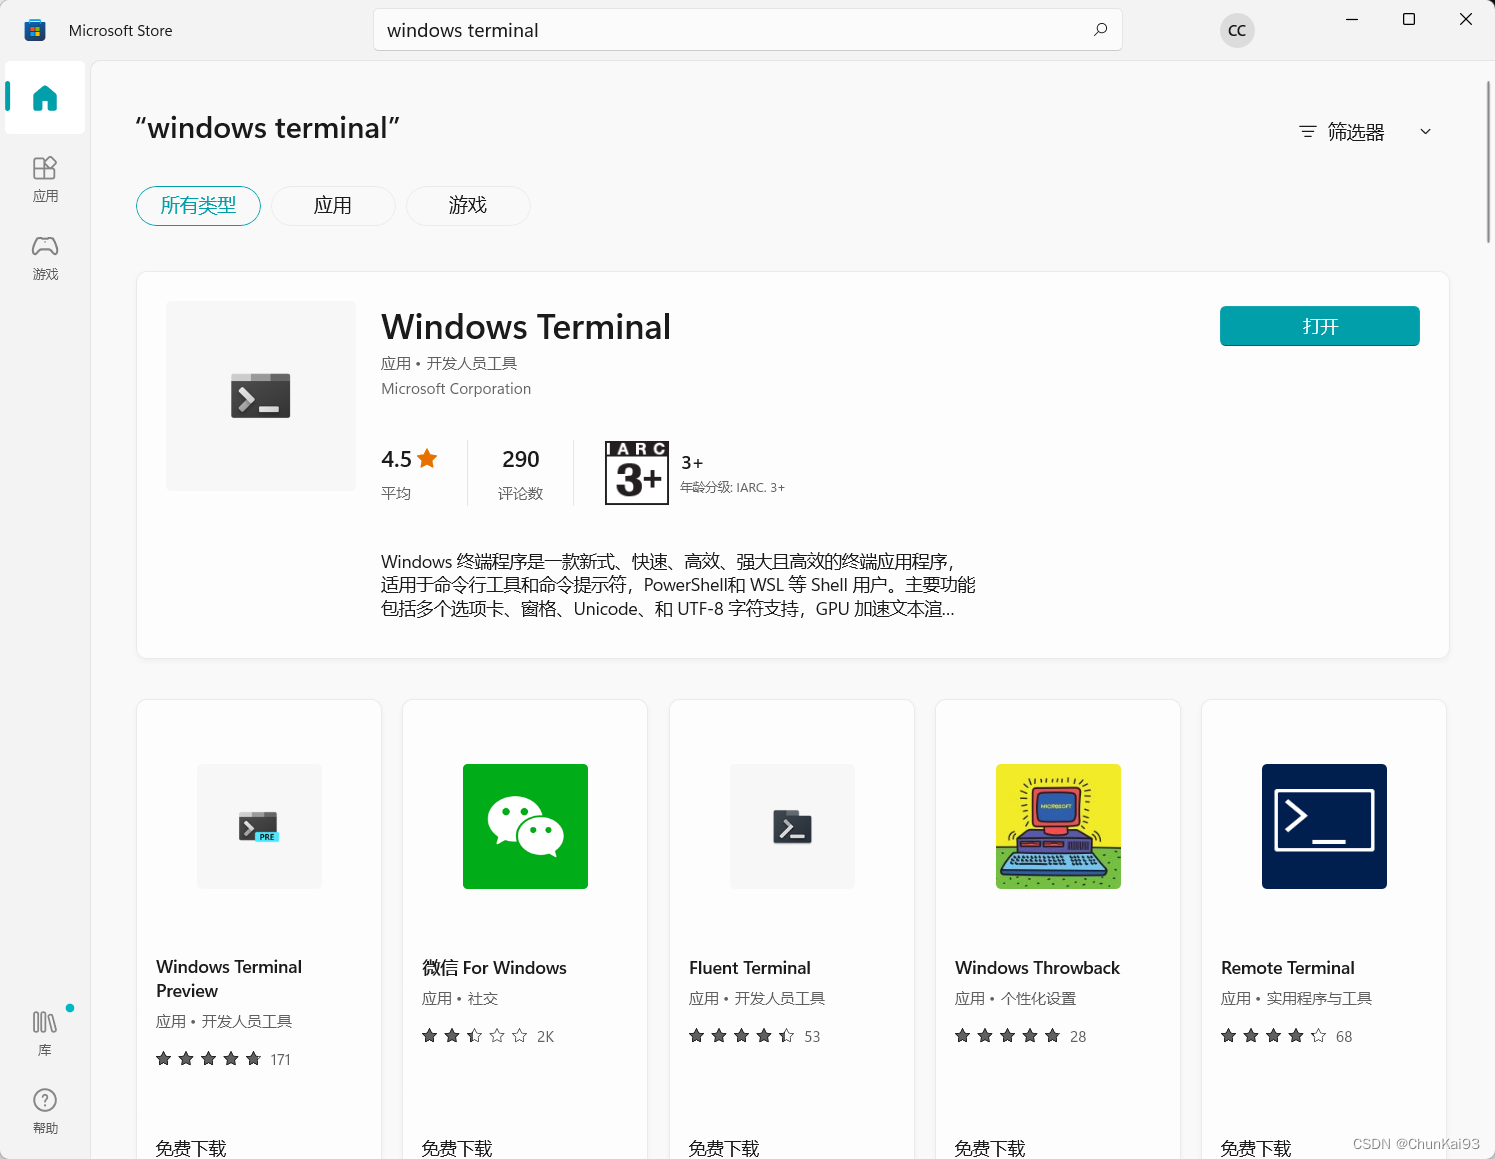Click the 微信 For Windows title

coord(494,968)
